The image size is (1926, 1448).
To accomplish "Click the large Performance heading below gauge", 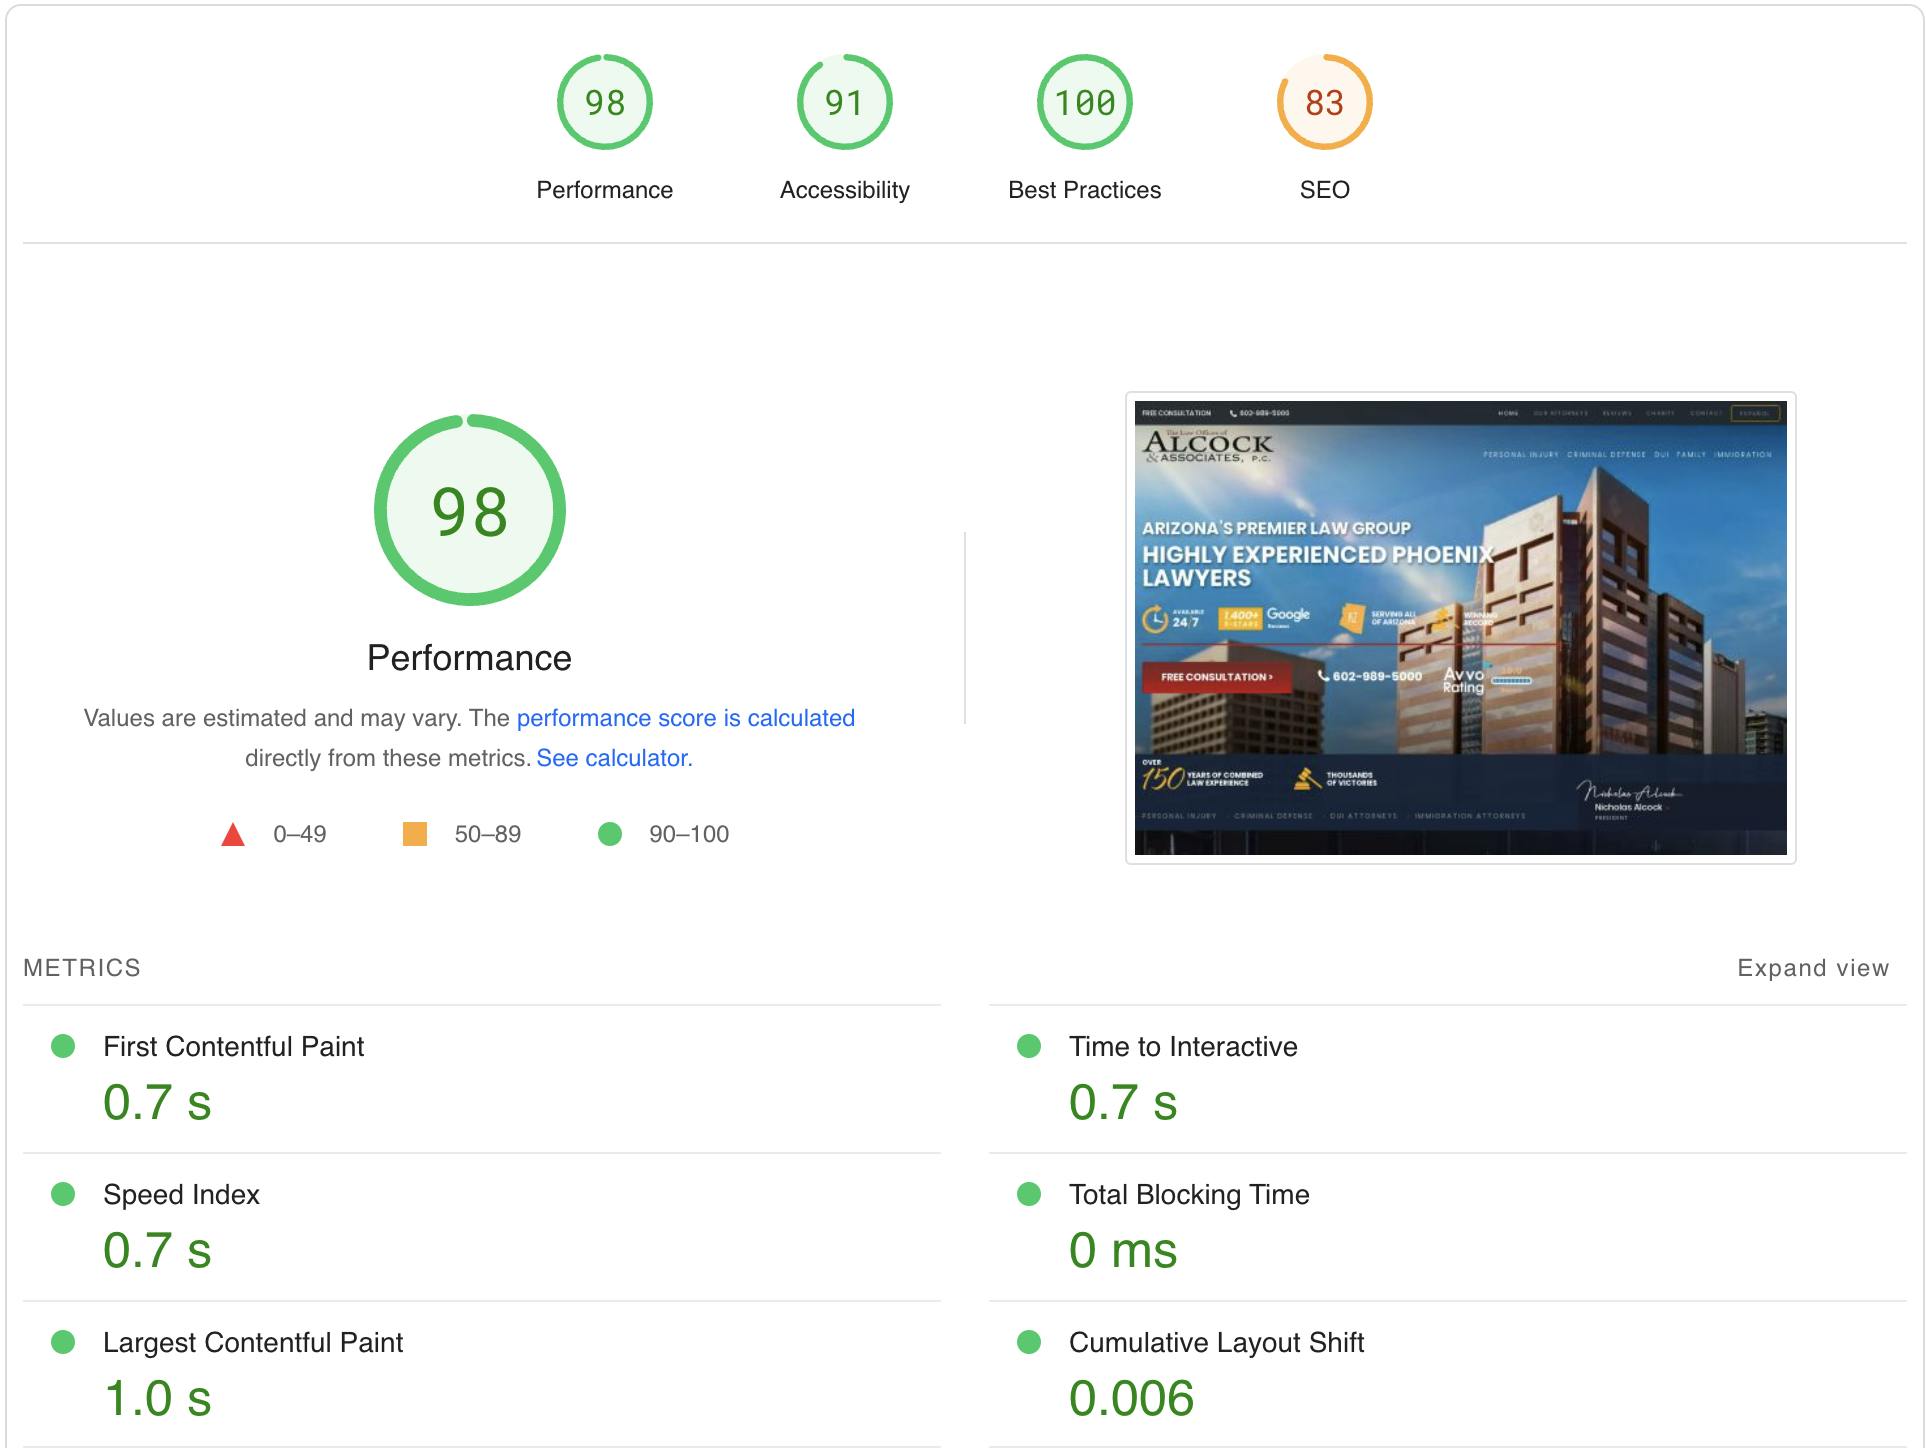I will tap(469, 658).
